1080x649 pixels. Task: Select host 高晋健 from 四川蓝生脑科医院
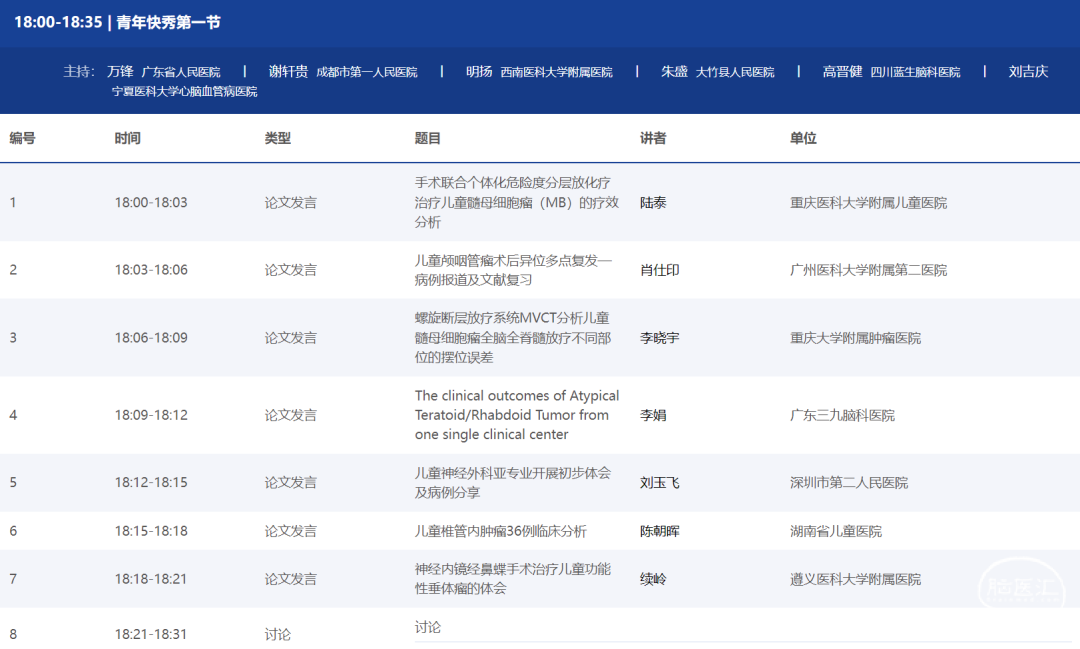coord(842,72)
